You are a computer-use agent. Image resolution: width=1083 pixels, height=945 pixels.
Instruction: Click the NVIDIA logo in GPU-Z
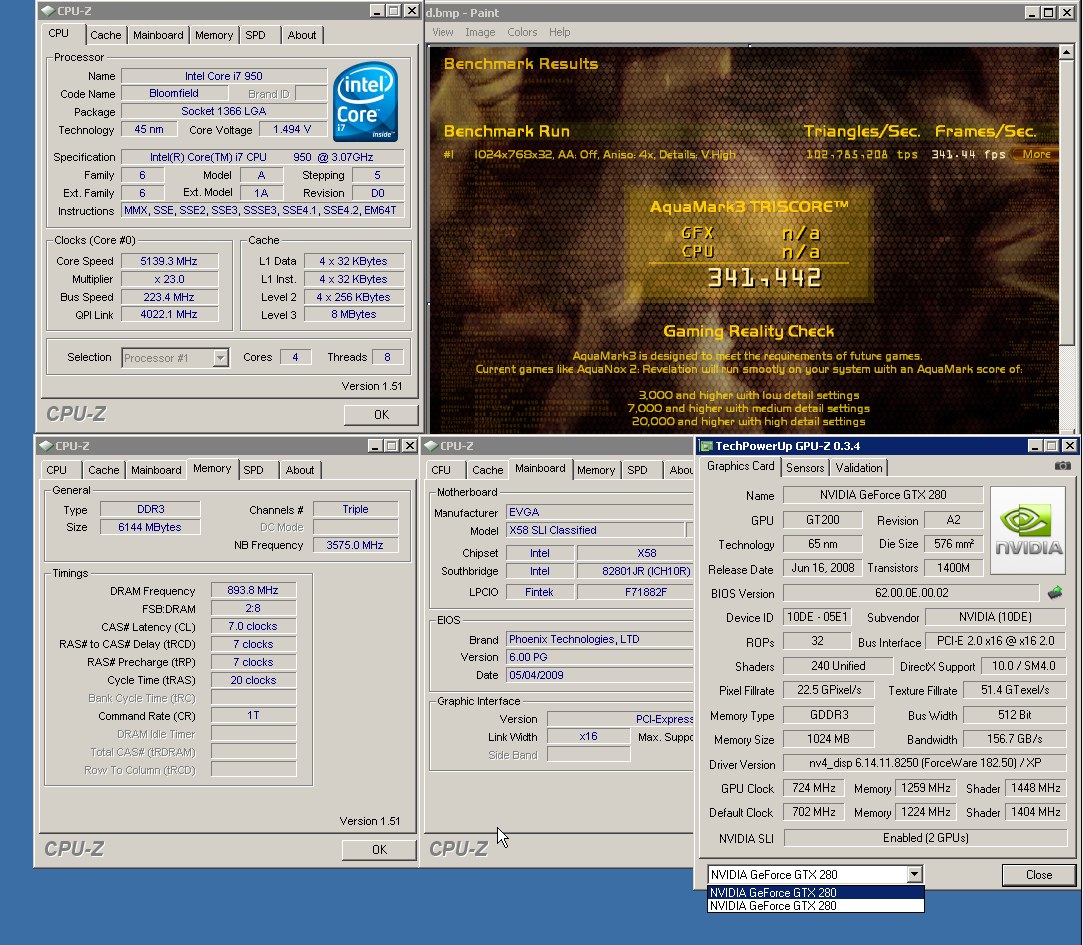coord(1028,531)
